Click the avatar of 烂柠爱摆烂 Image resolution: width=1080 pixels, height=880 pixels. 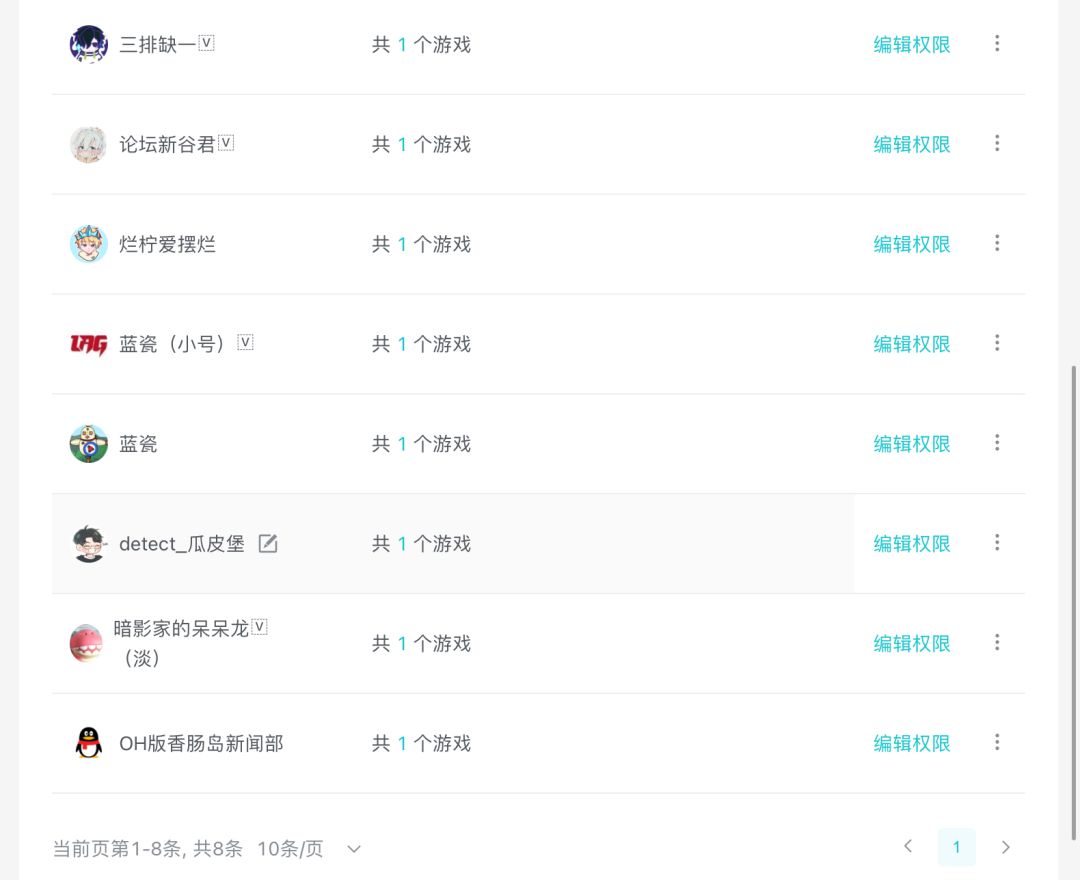pyautogui.click(x=89, y=244)
